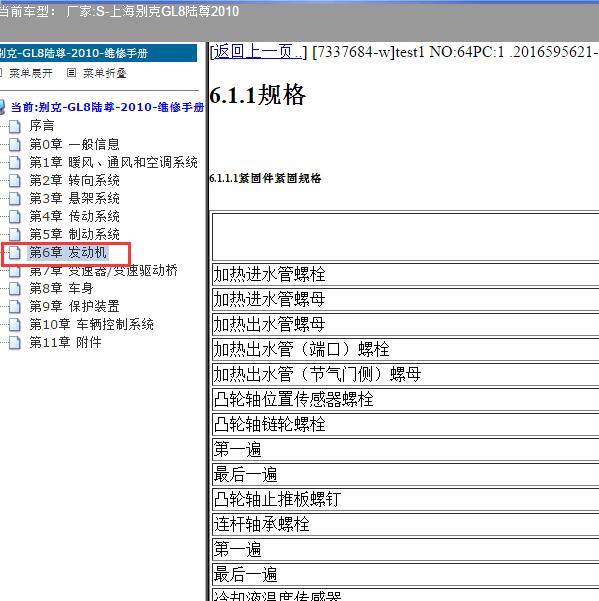
Task: Click the 凸轮轴止推板螺钉 row
Action: click(x=405, y=499)
